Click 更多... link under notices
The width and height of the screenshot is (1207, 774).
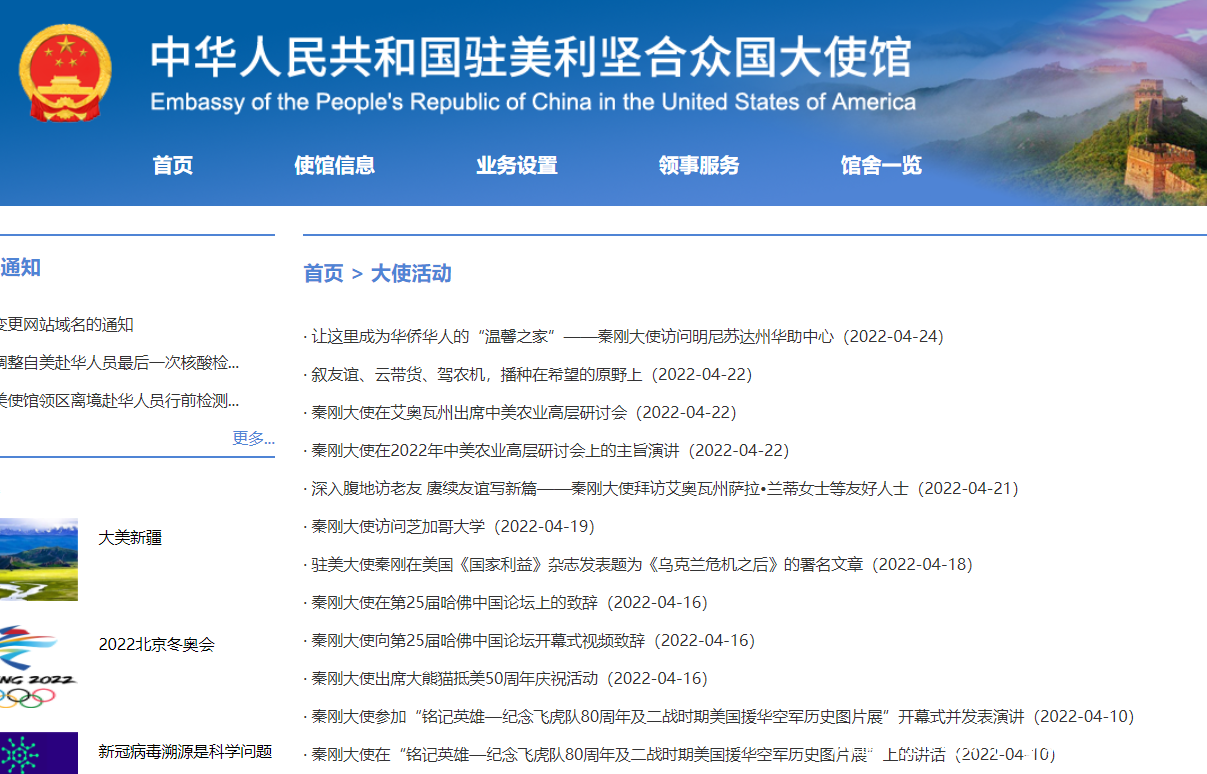click(x=253, y=438)
